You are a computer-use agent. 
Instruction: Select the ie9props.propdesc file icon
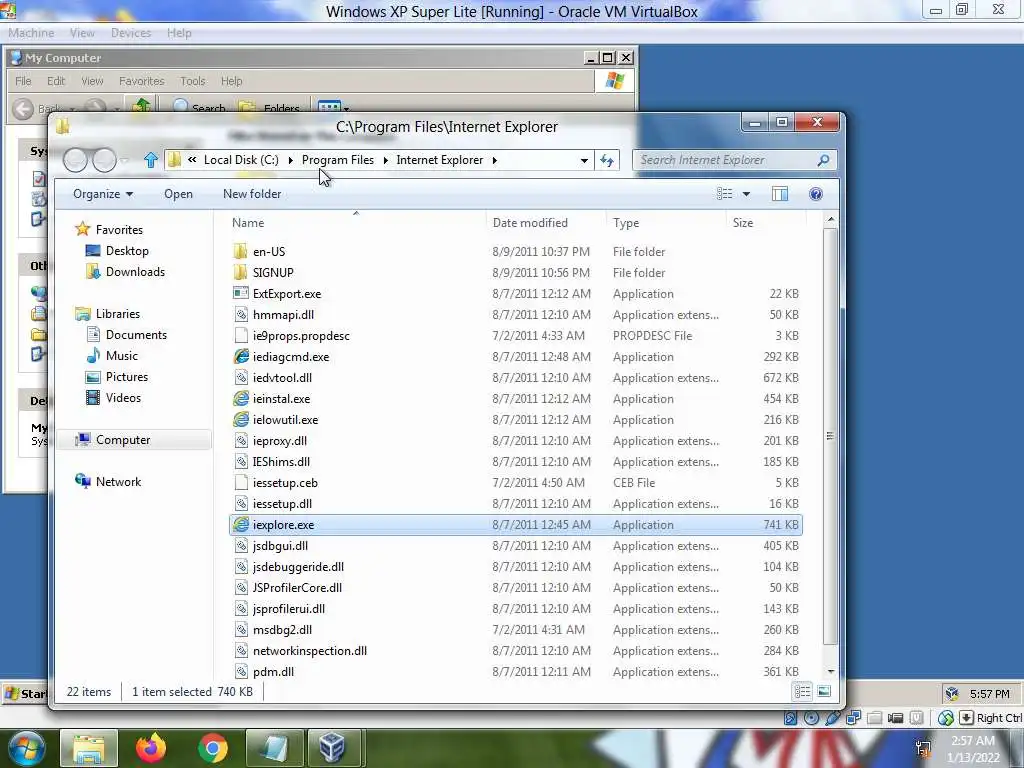pyautogui.click(x=241, y=336)
